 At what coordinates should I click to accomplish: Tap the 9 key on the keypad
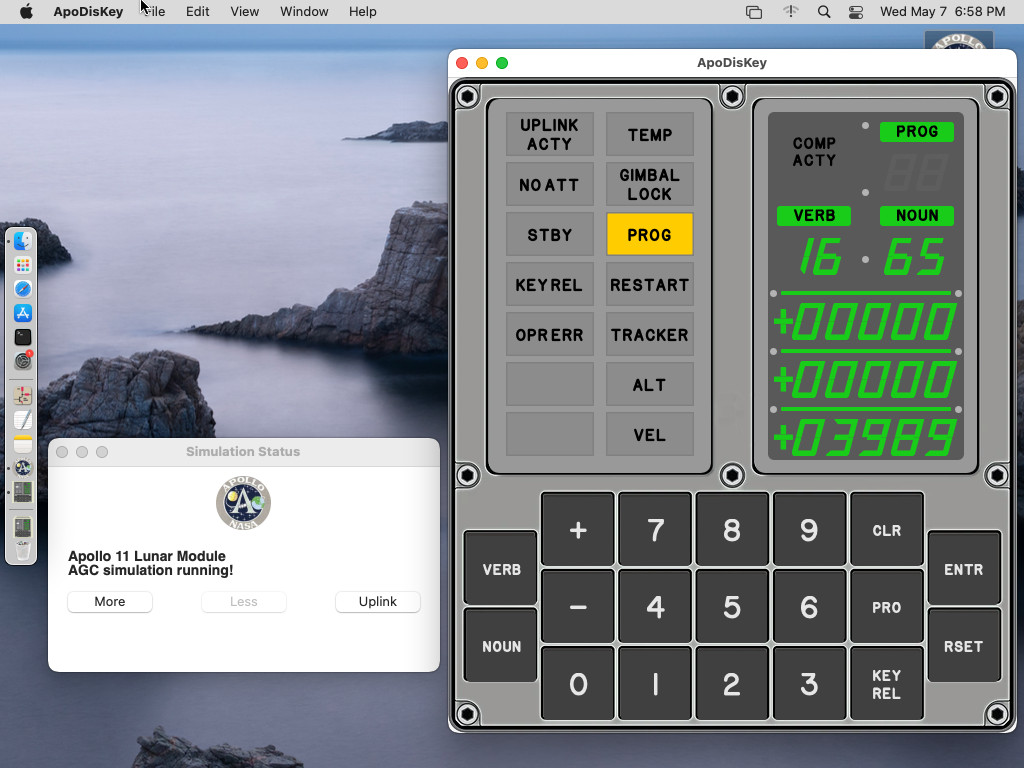click(809, 530)
